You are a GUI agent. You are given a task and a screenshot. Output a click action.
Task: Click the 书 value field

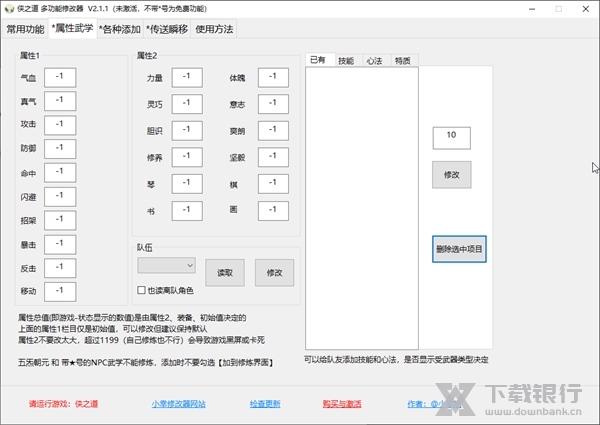[187, 211]
